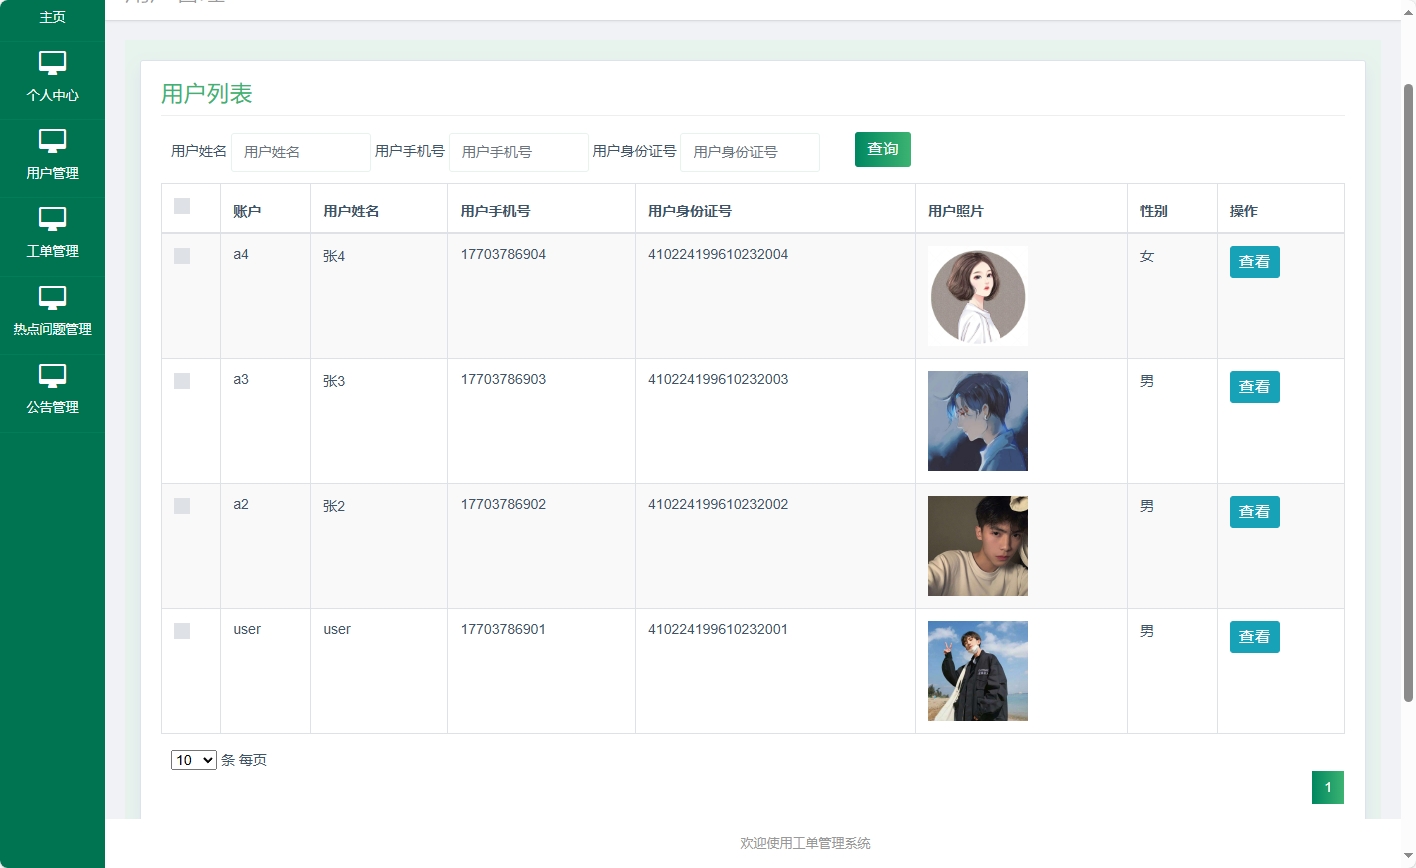Click 查看 on the a2 row
This screenshot has height=868, width=1416.
coord(1254,511)
